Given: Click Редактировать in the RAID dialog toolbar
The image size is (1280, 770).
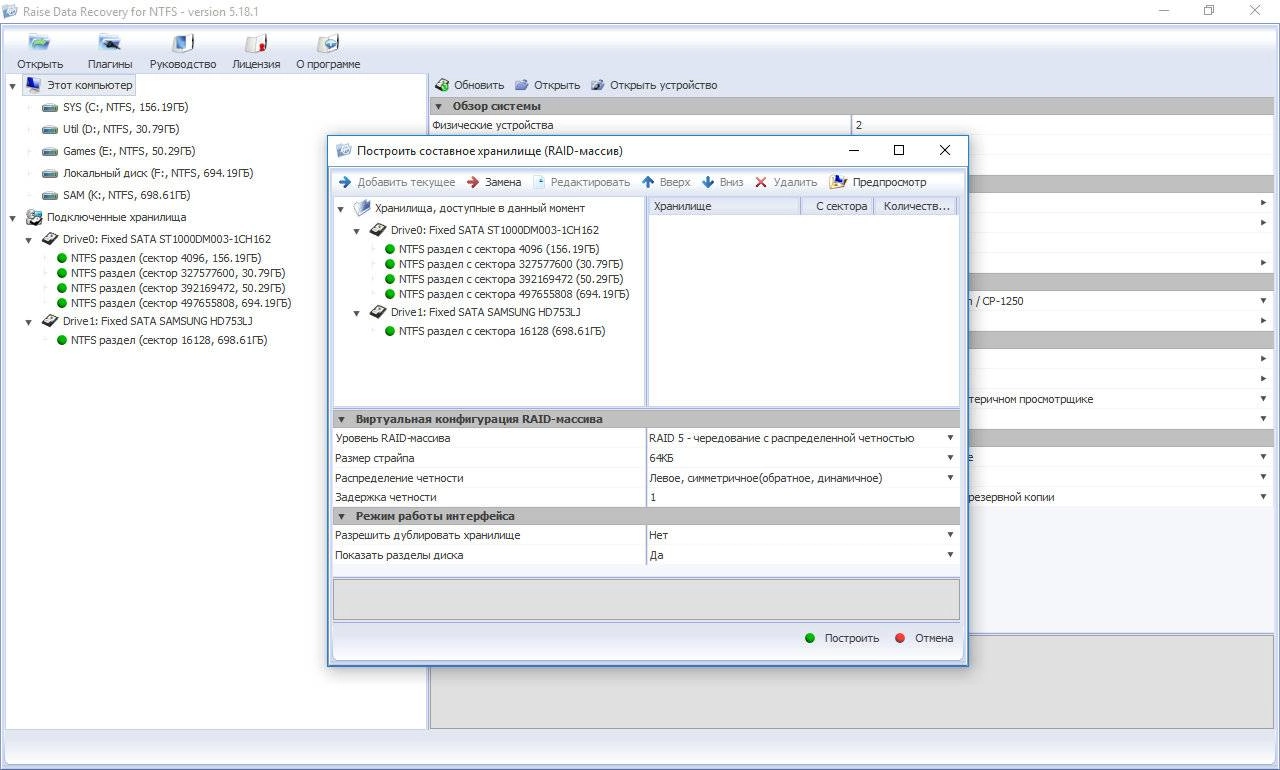Looking at the screenshot, I should coord(581,182).
